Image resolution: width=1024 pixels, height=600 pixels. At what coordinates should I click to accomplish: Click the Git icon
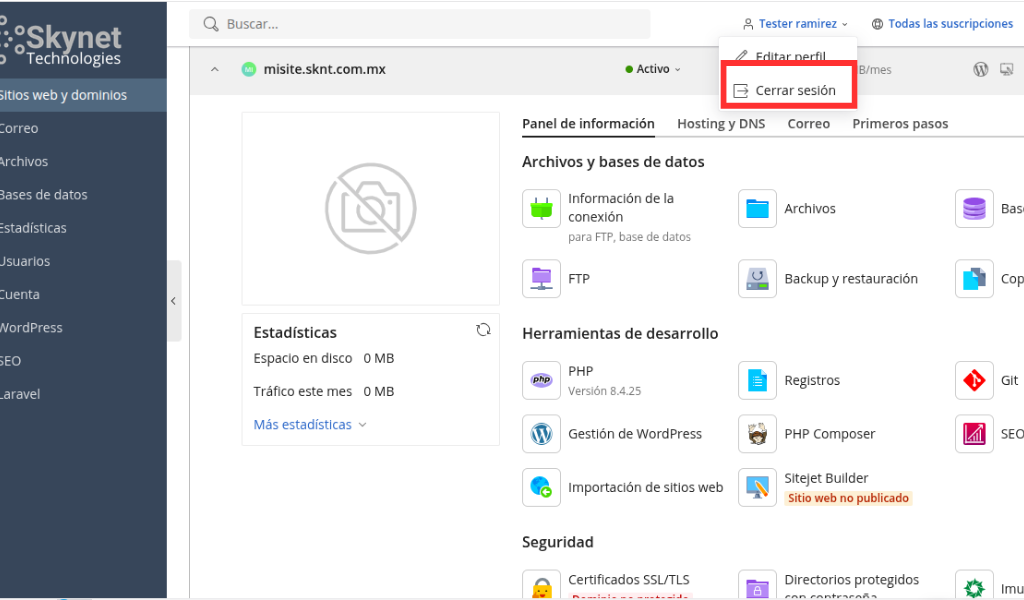[x=974, y=380]
